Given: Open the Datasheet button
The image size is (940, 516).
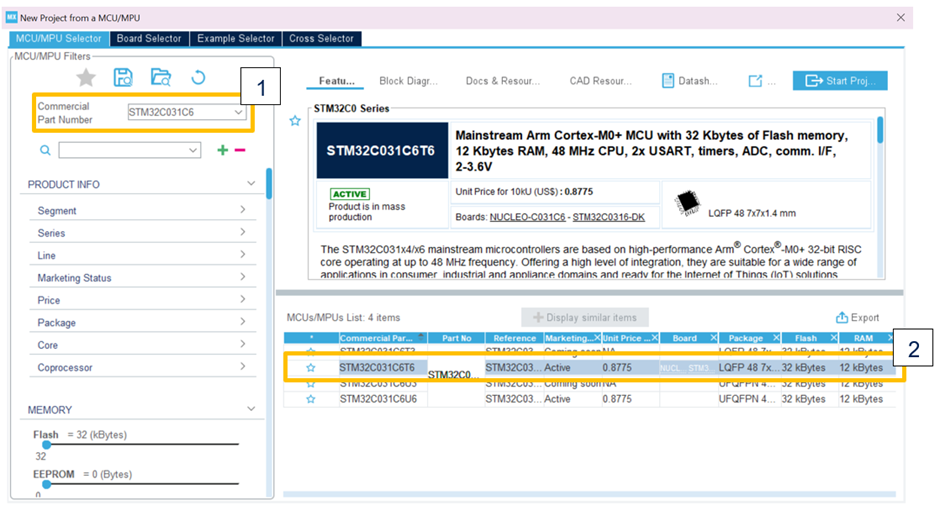Looking at the screenshot, I should click(x=689, y=81).
